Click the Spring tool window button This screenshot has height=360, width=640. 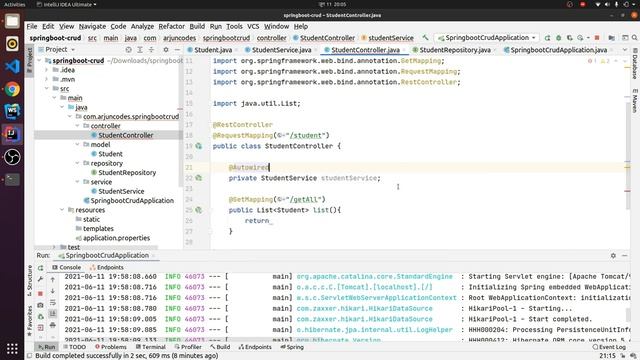click(292, 347)
